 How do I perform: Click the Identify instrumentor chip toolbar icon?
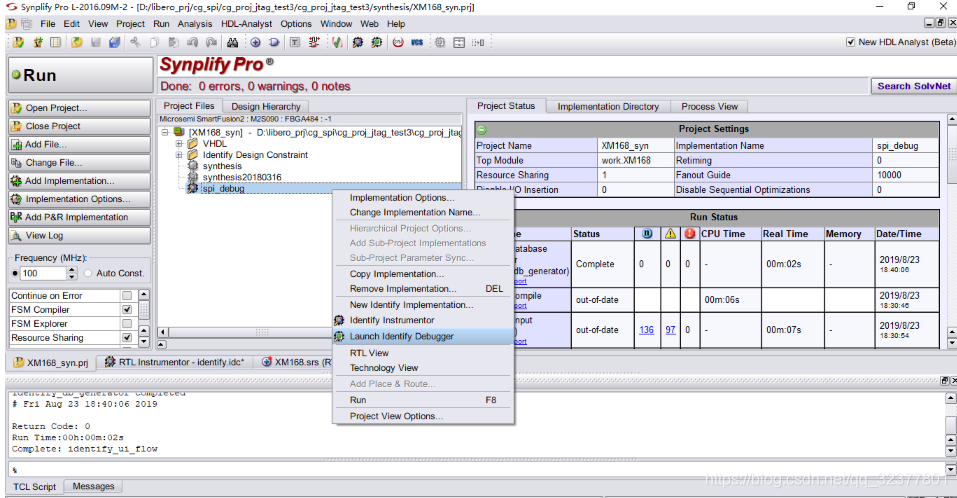pyautogui.click(x=358, y=42)
